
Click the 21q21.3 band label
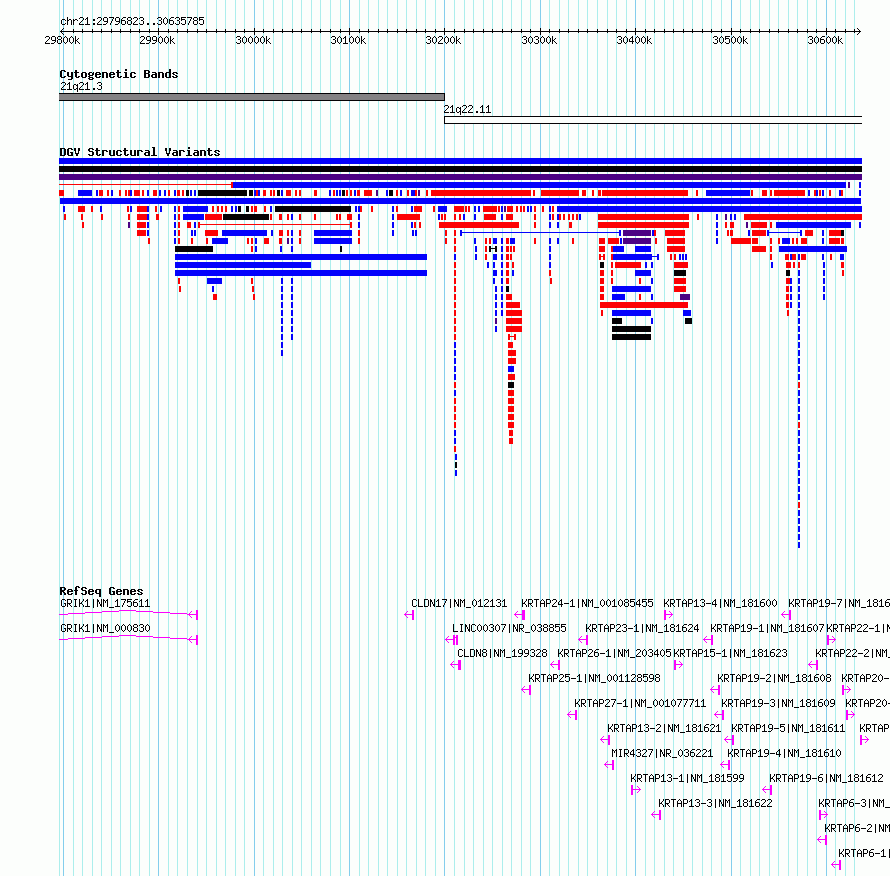[81, 86]
